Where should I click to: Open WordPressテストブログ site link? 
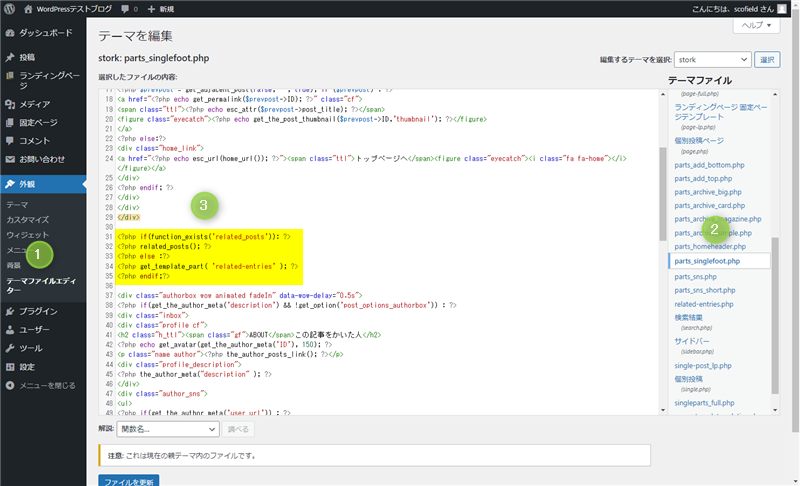[74, 9]
